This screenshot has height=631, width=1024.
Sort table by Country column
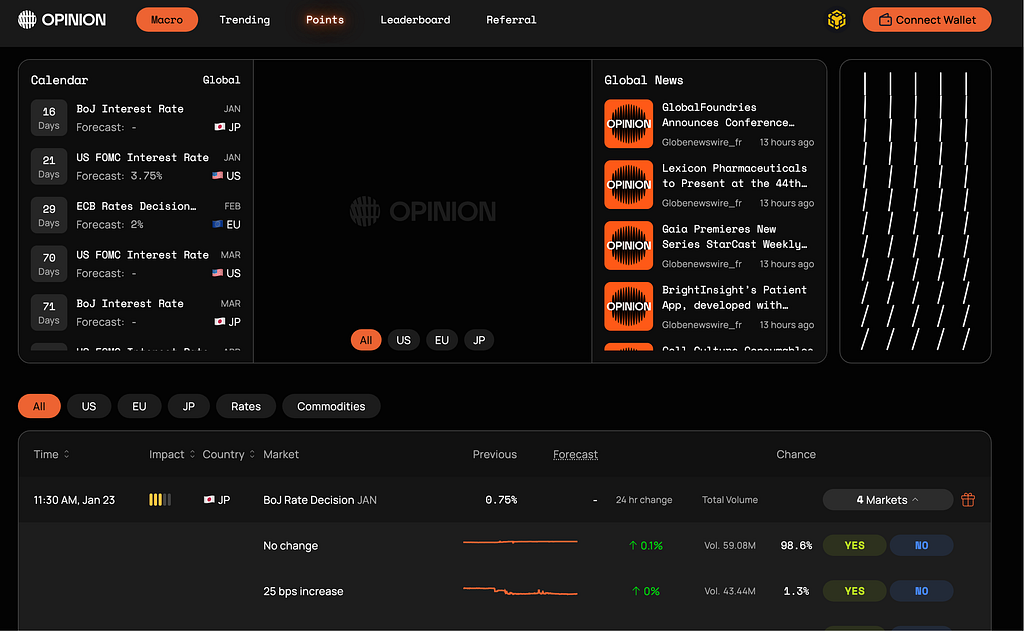click(229, 454)
